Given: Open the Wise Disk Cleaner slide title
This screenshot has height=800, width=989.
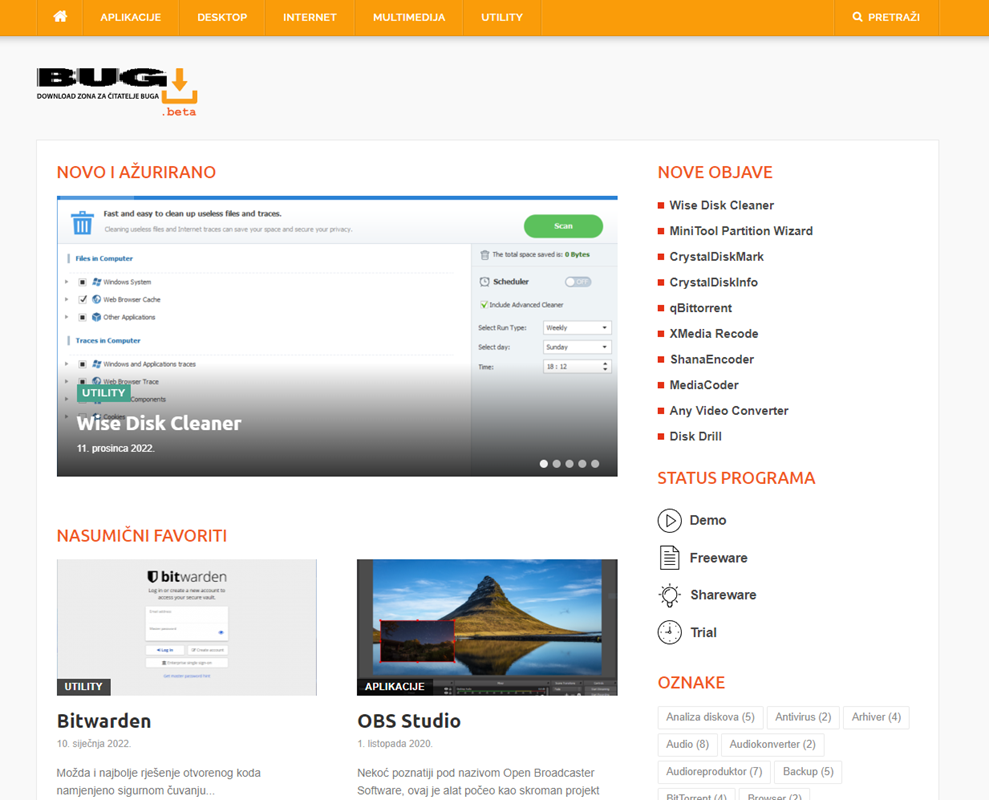Looking at the screenshot, I should coord(159,423).
